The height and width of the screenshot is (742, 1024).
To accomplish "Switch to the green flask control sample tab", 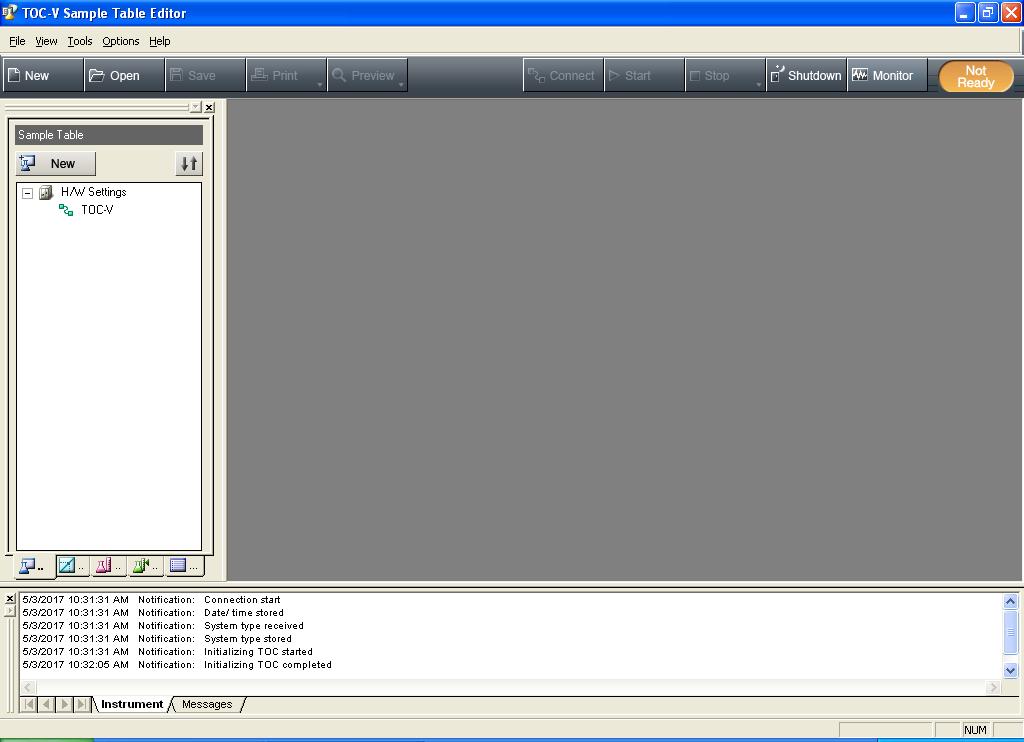I will [145, 566].
